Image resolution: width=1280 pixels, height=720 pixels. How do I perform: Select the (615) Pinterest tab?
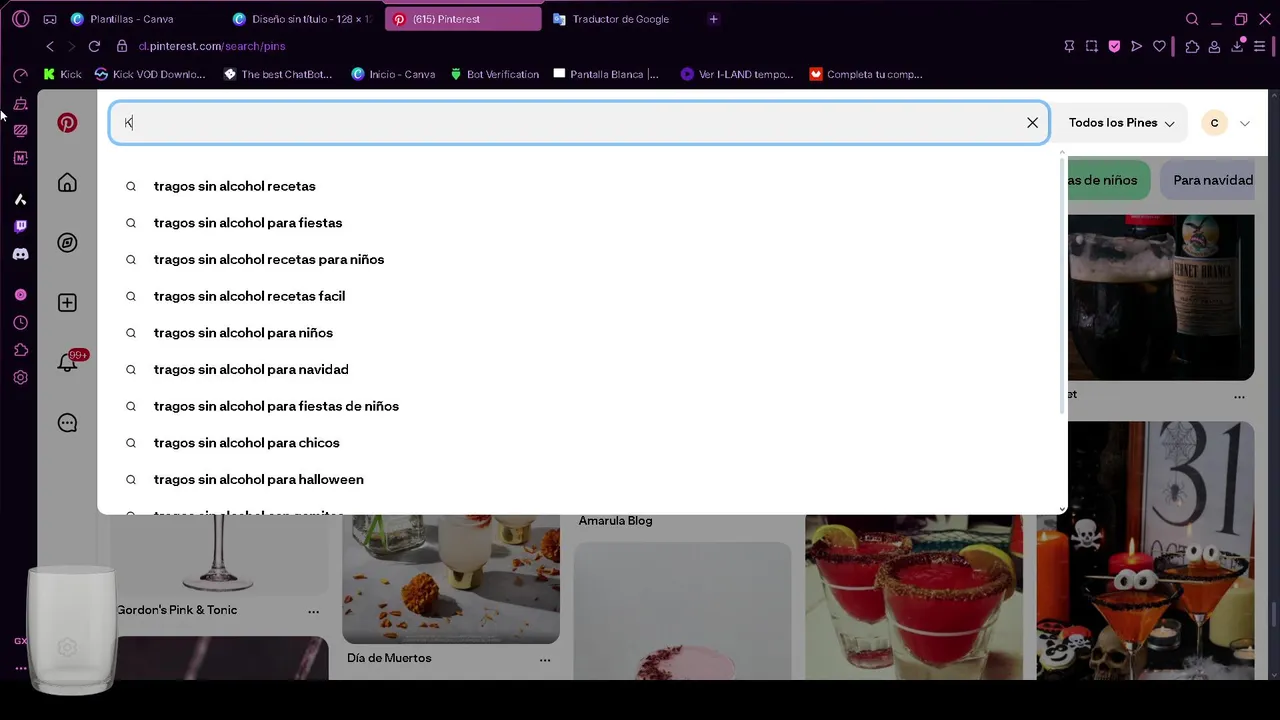[x=463, y=19]
